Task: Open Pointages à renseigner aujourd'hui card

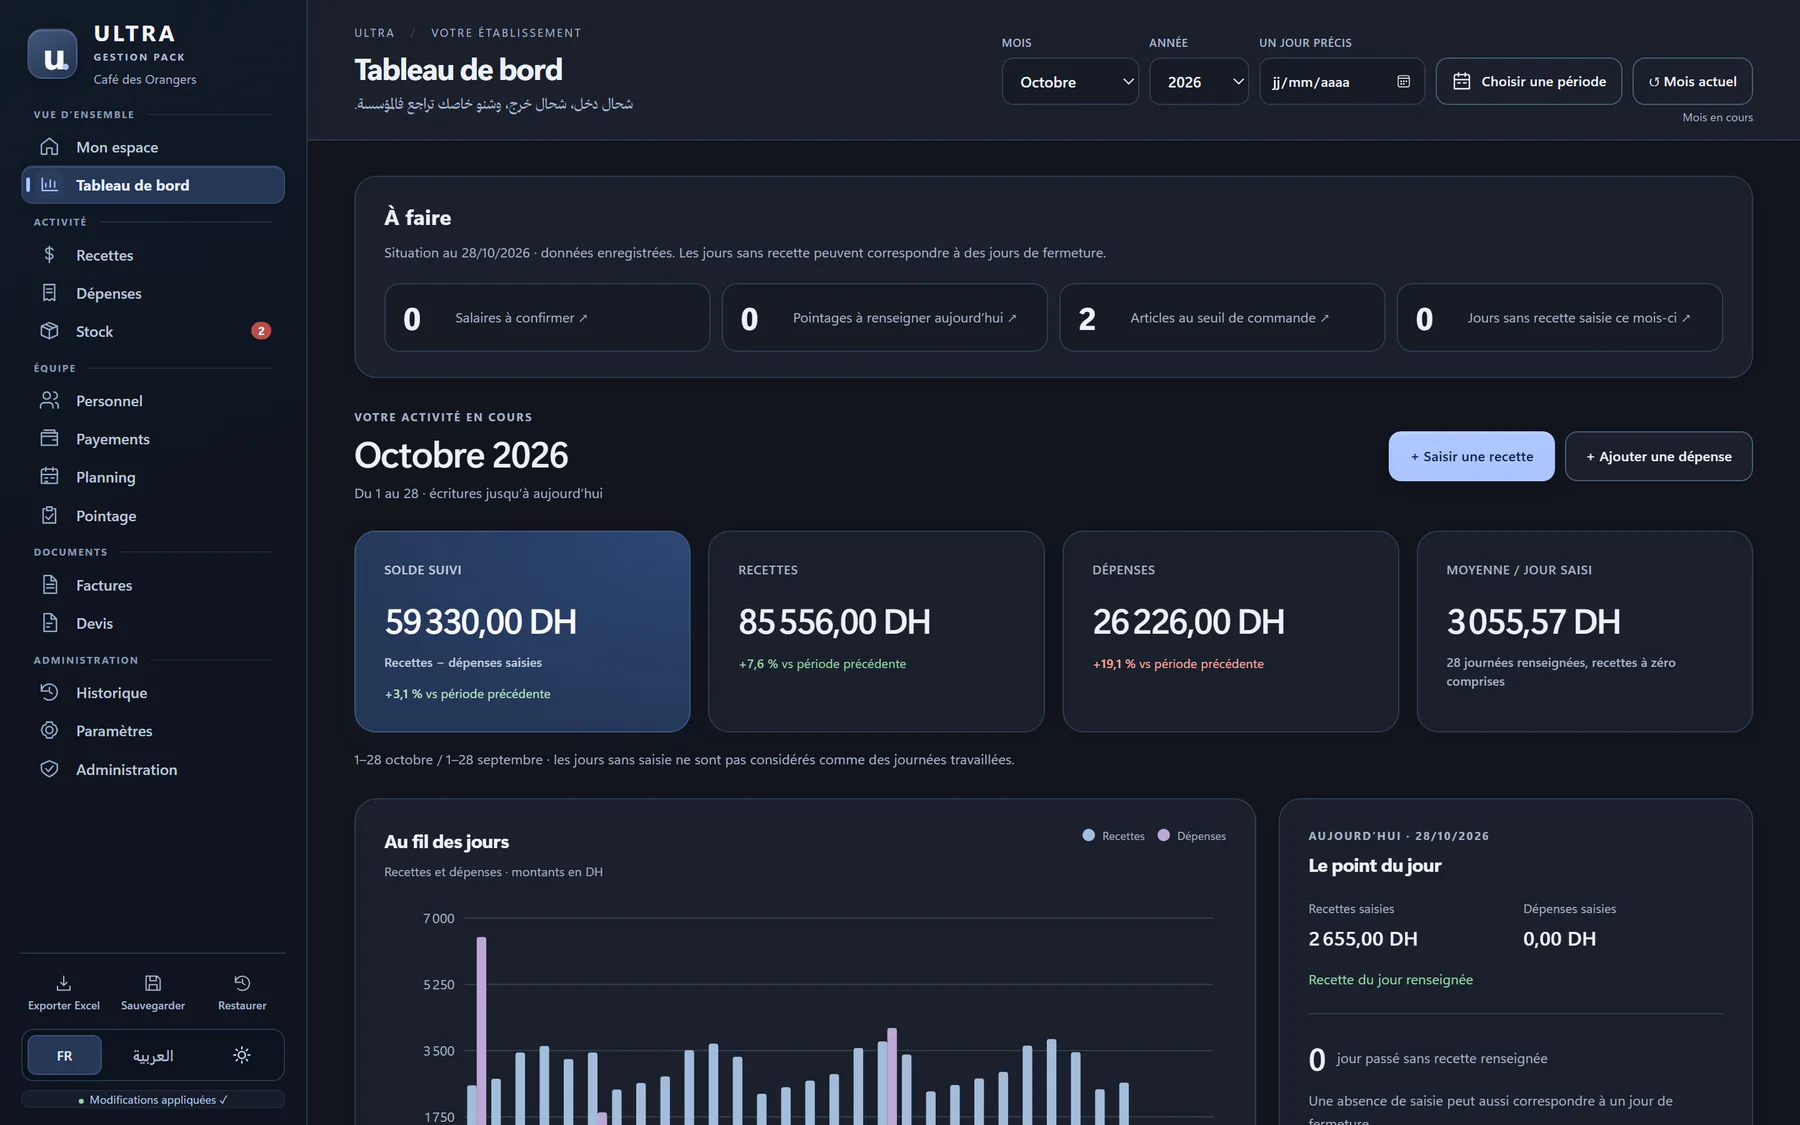Action: coord(885,318)
